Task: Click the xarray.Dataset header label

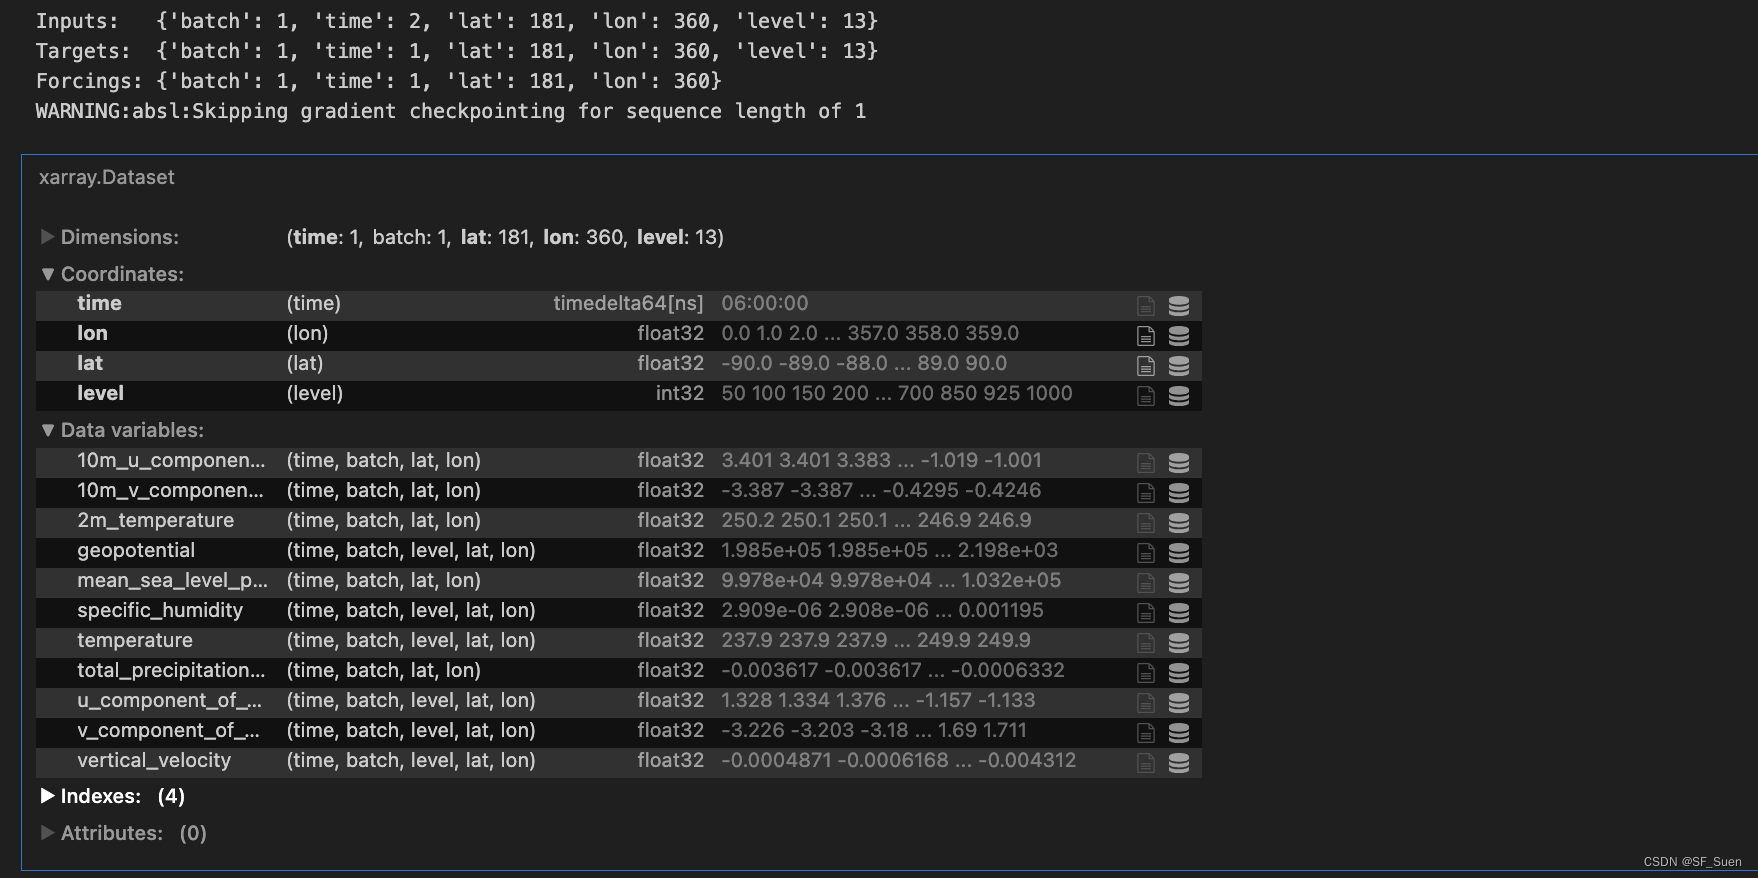Action: pyautogui.click(x=106, y=177)
